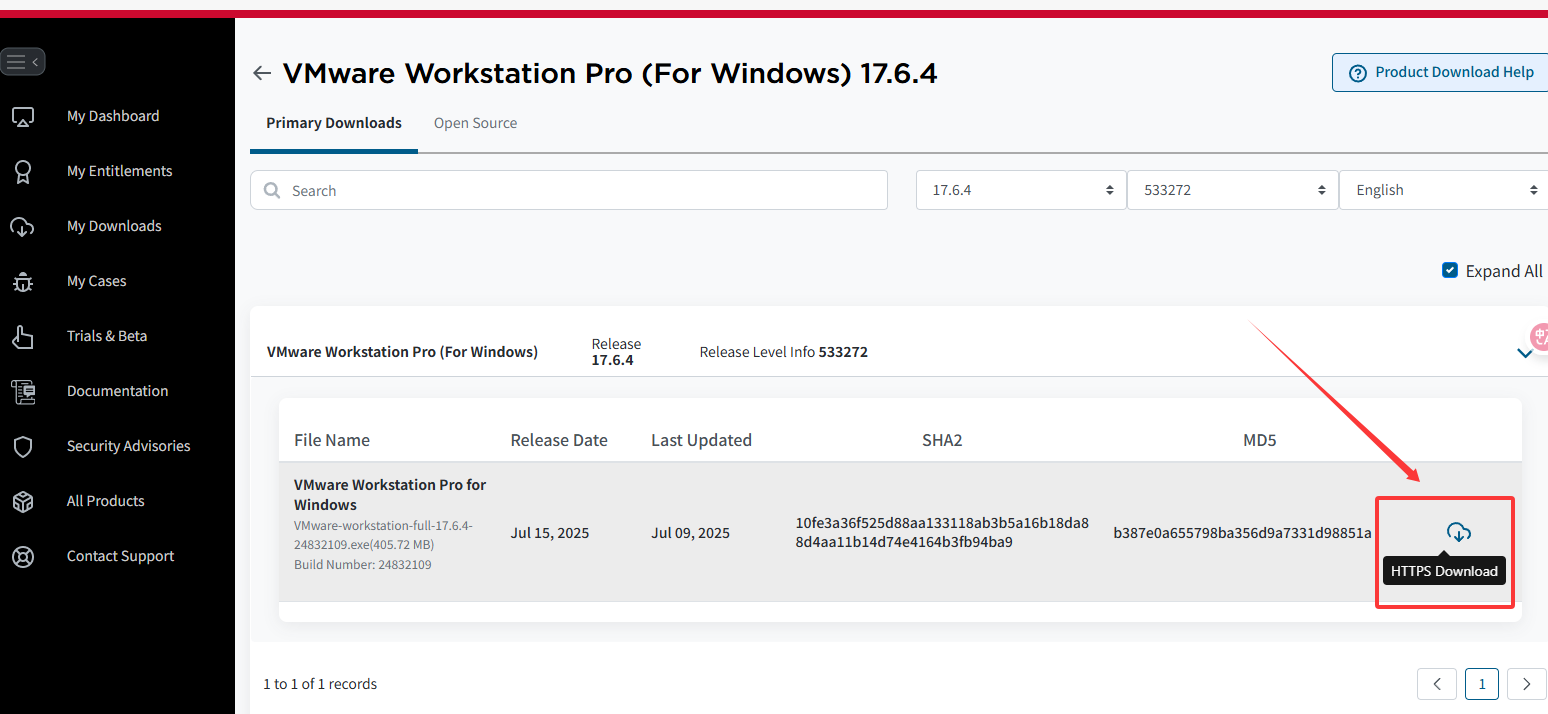Click the Contact Support lifebuoy icon
Viewport: 1548px width, 714px height.
click(x=23, y=557)
